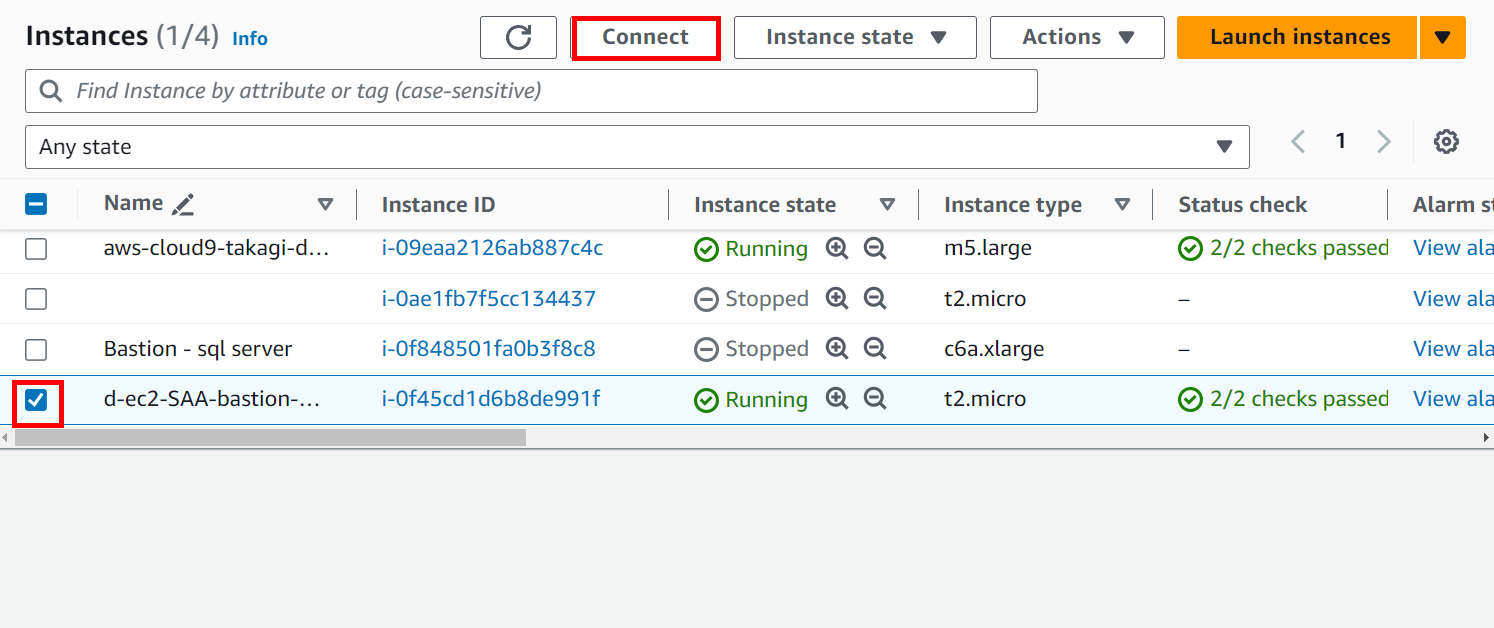
Task: Open Launch instances split-button arrow
Action: click(x=1442, y=38)
